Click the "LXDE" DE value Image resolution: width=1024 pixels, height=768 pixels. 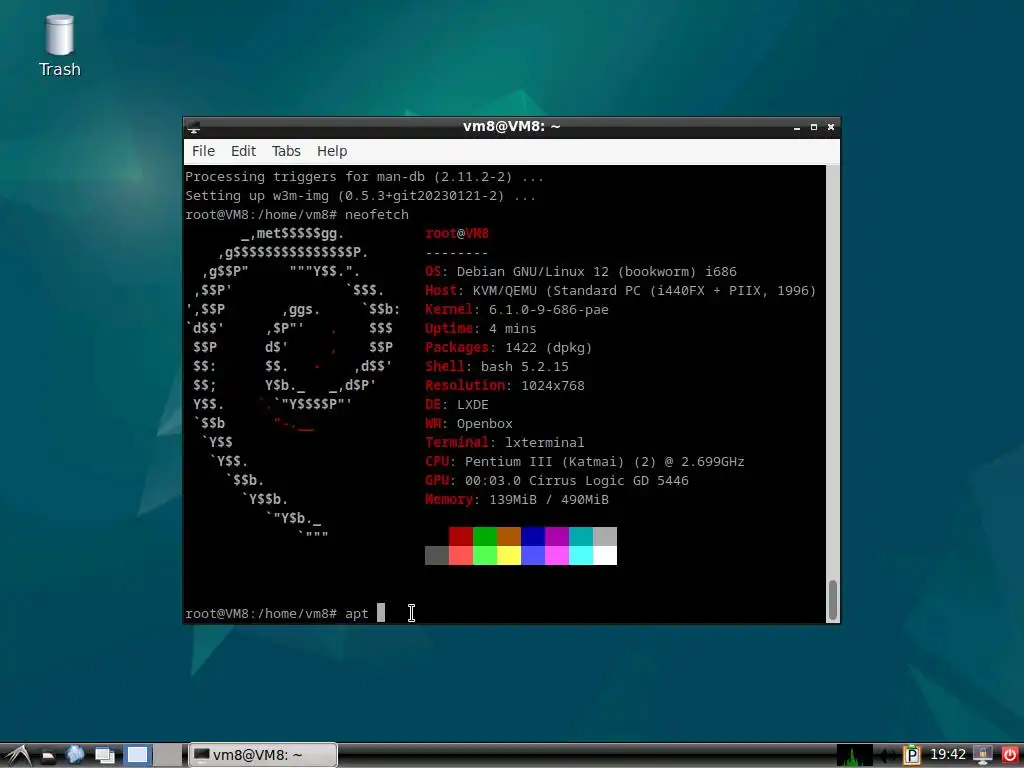tap(472, 404)
